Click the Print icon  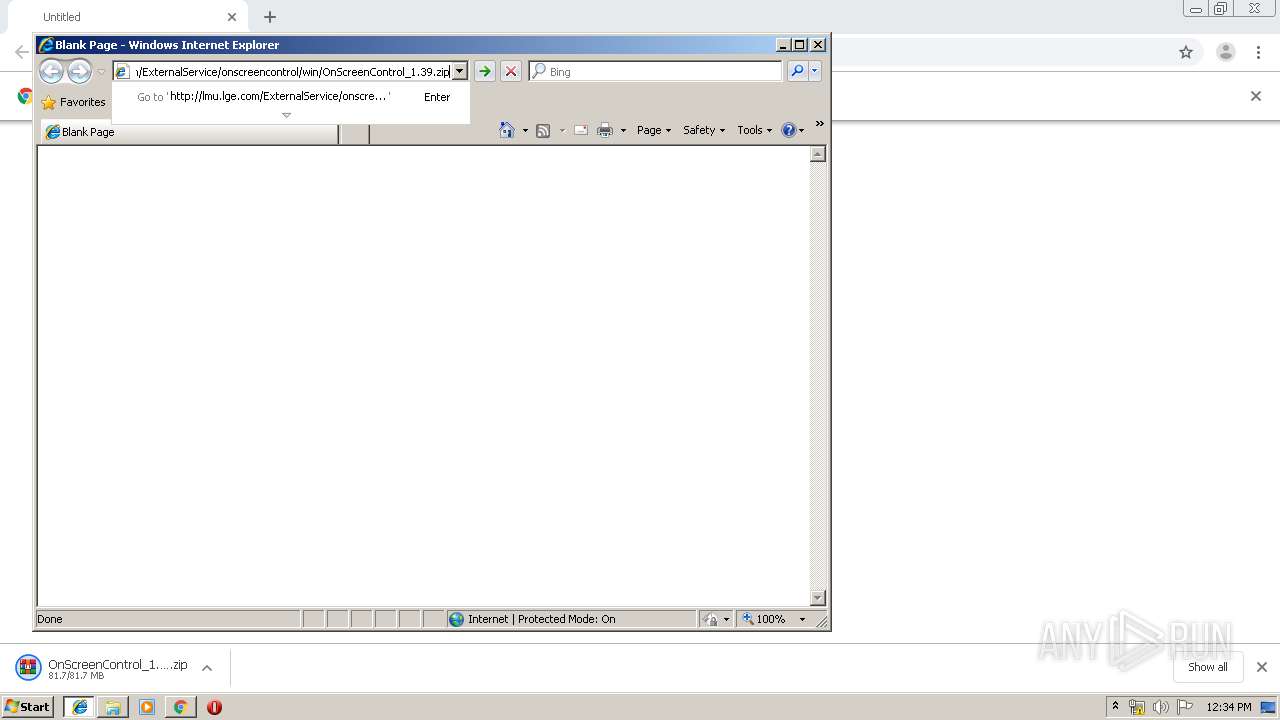pos(605,130)
